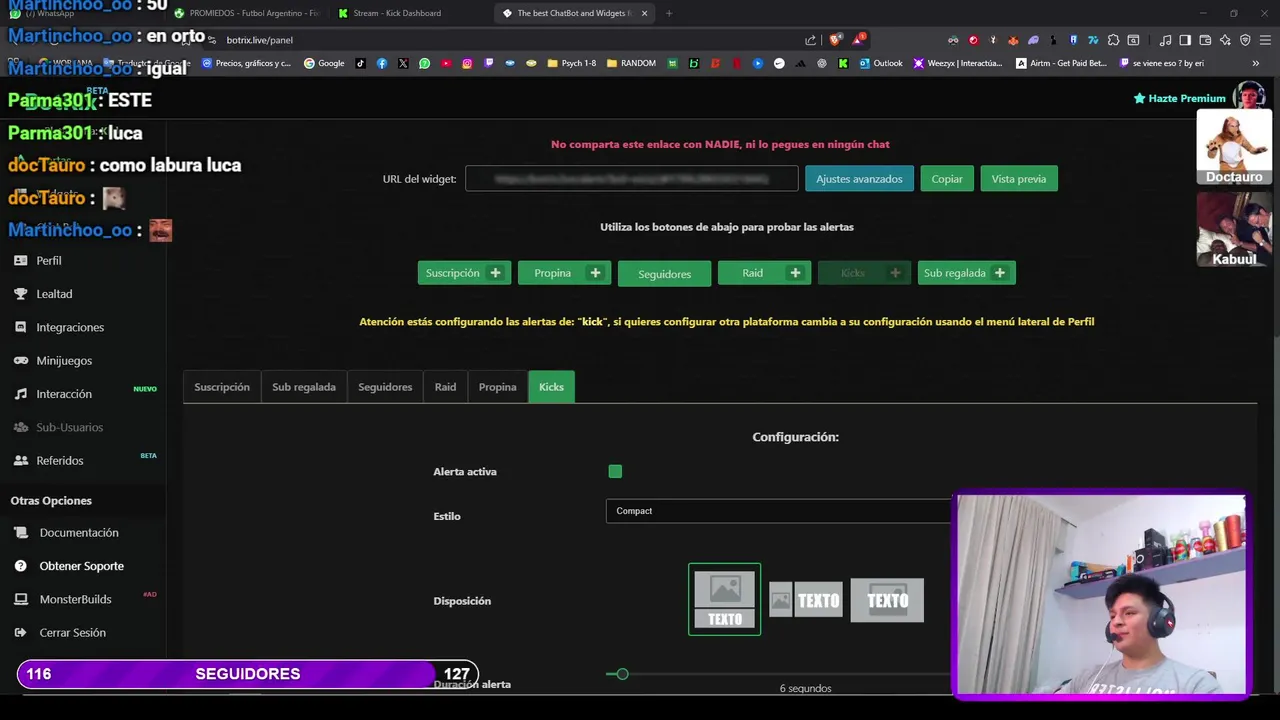Screen dimensions: 1280x720
Task: Switch to Stream - Kick Dashboard tab
Action: tap(410, 13)
